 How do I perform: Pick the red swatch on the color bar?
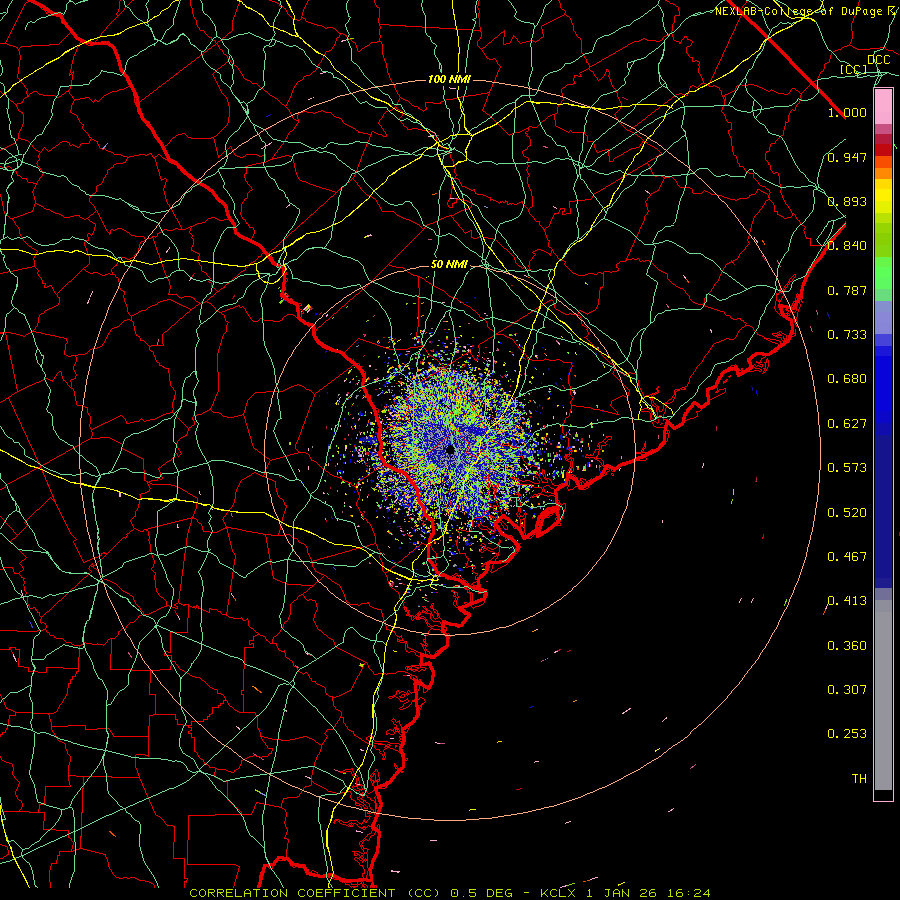tap(883, 150)
